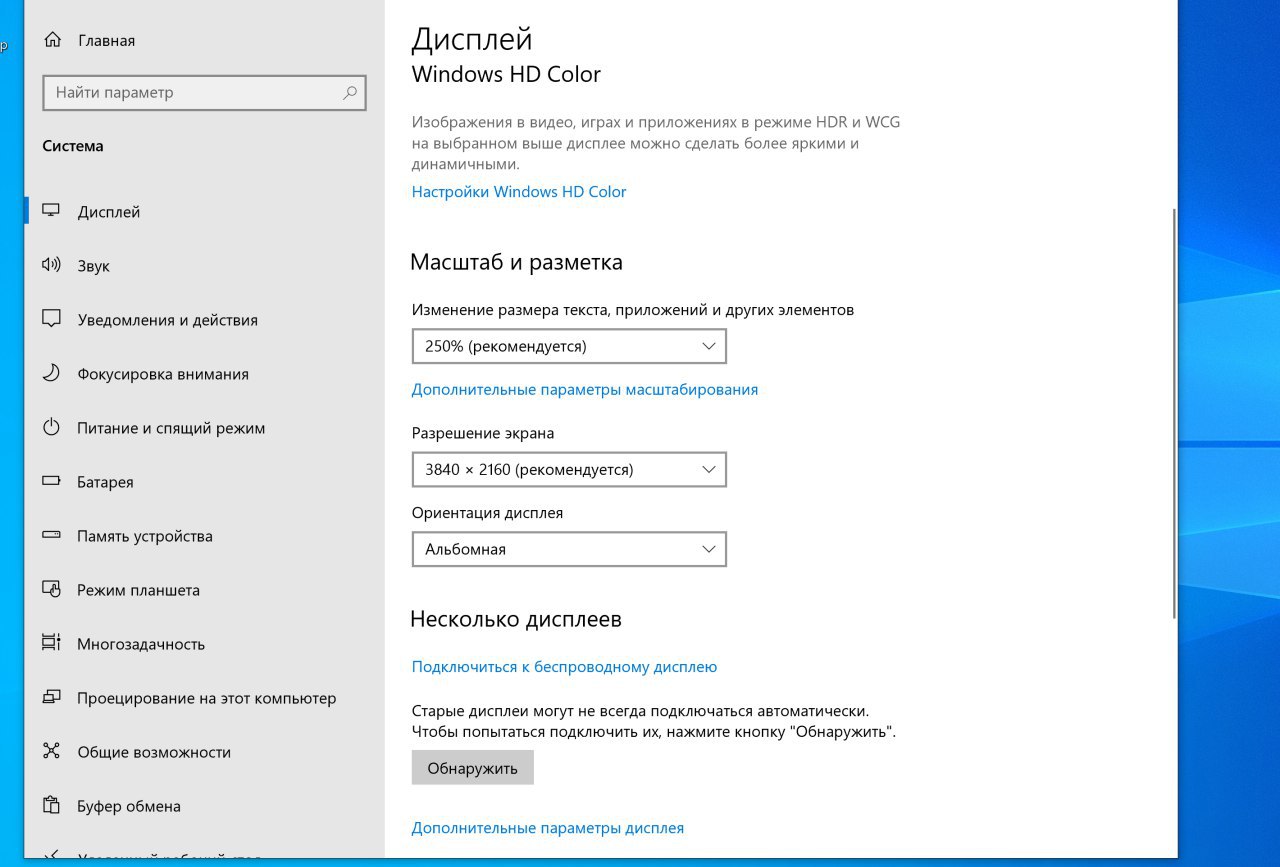The height and width of the screenshot is (867, 1280).
Task: Click the Ориентация дисплея label
Action: (x=488, y=512)
